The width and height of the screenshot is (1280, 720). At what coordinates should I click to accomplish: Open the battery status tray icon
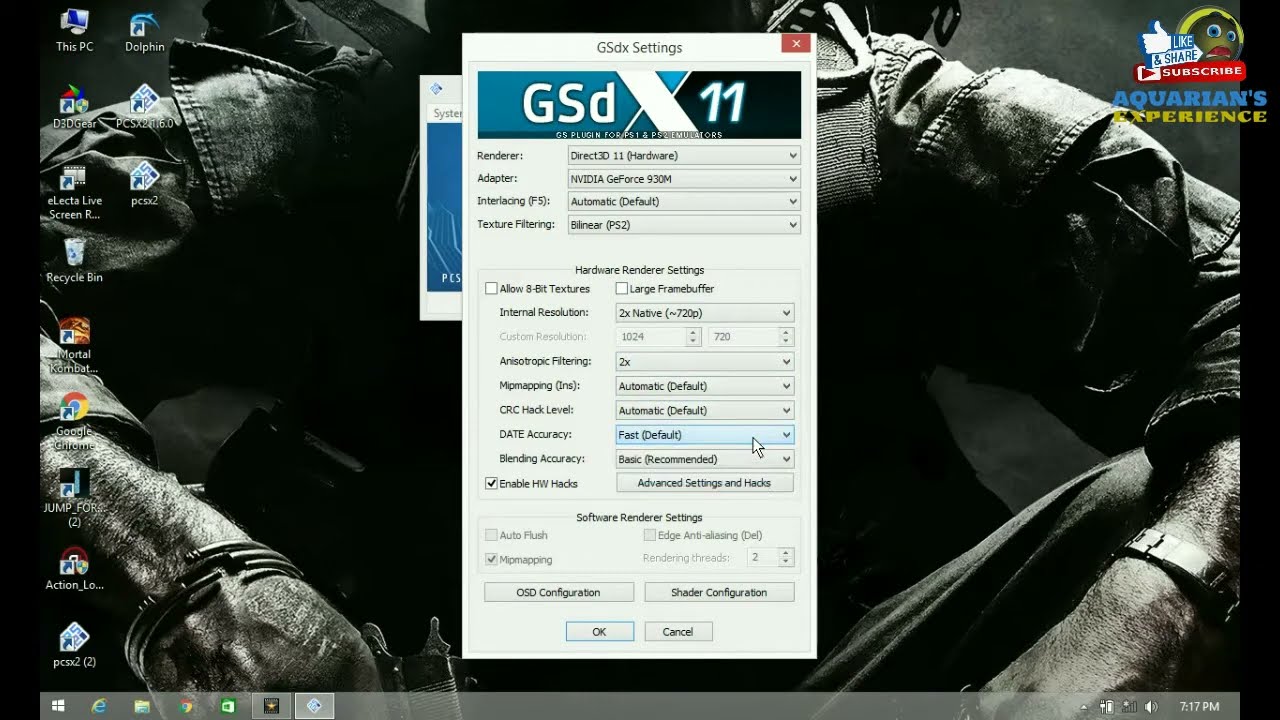(1107, 707)
